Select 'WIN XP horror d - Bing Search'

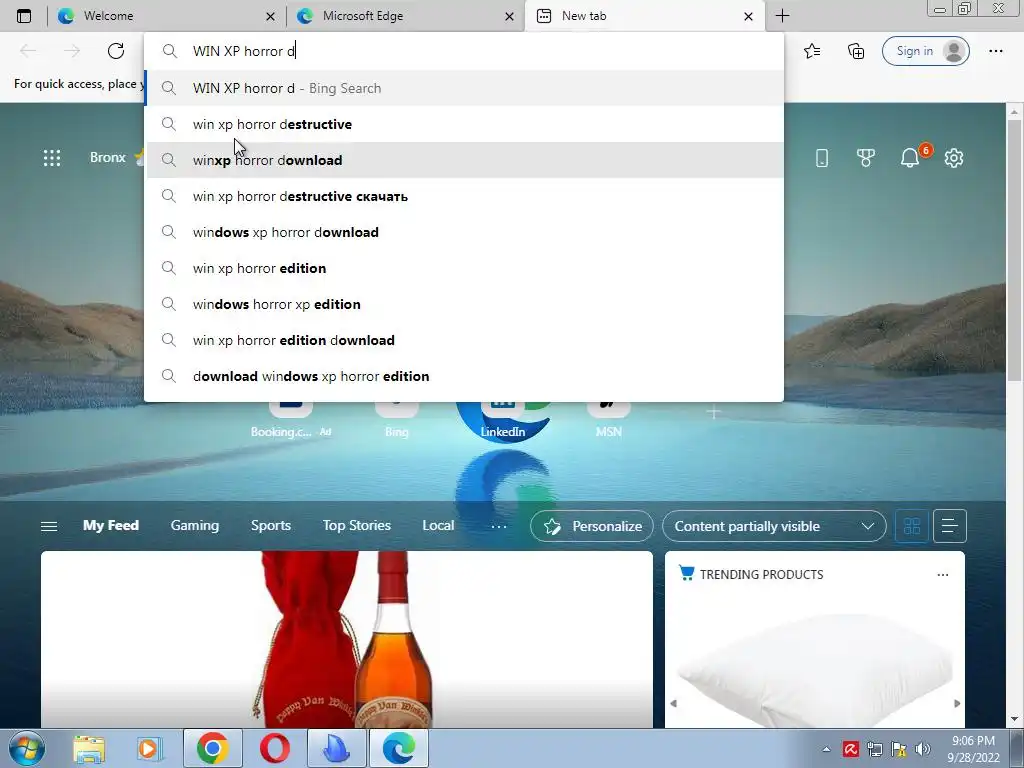coord(464,88)
